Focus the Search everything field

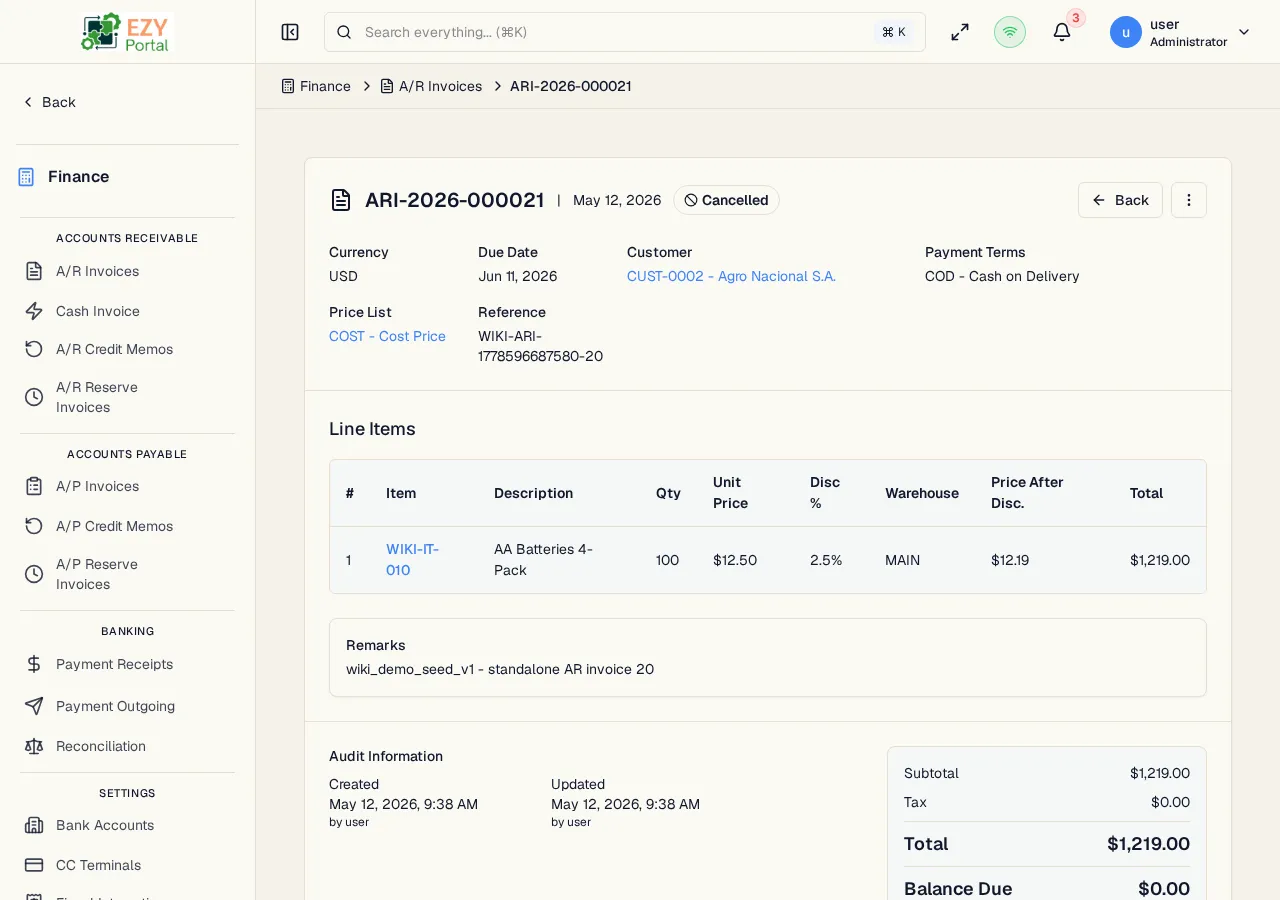coord(625,32)
